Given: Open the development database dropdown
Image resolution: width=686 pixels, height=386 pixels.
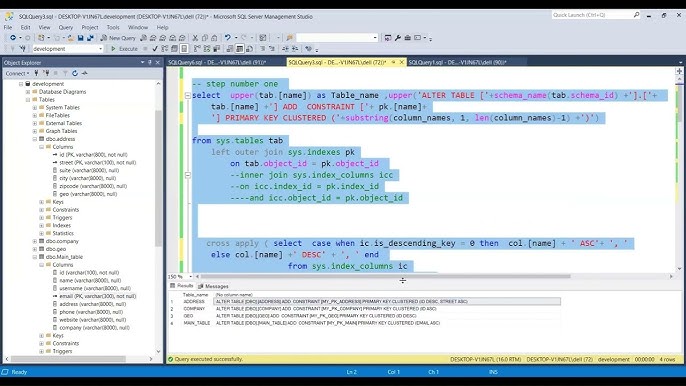Looking at the screenshot, I should (100, 49).
